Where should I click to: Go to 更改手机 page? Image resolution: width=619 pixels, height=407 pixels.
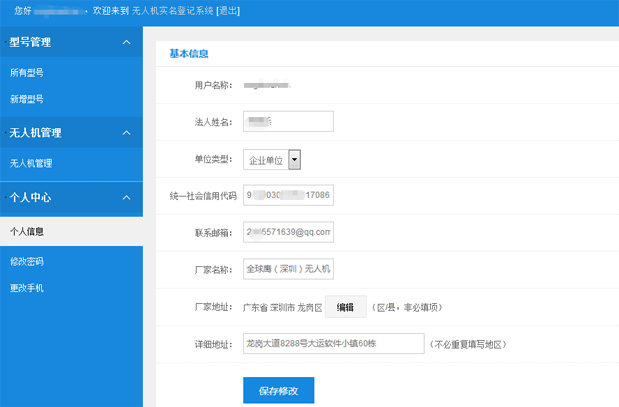pyautogui.click(x=26, y=288)
